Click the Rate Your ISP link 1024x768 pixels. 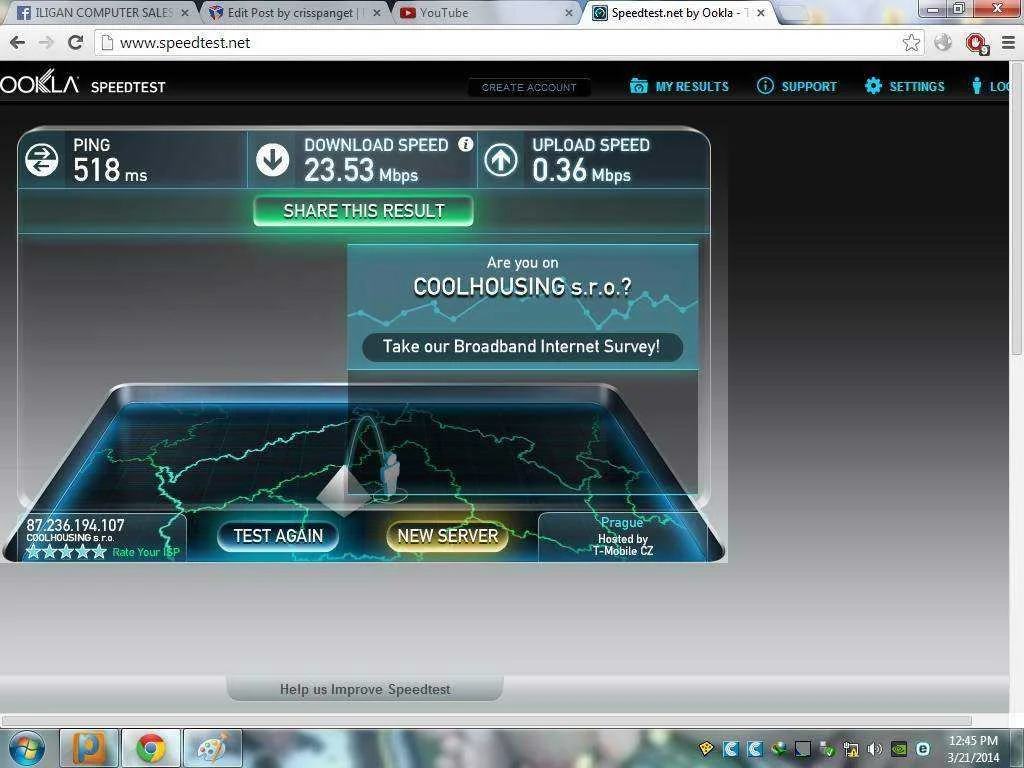pos(146,552)
